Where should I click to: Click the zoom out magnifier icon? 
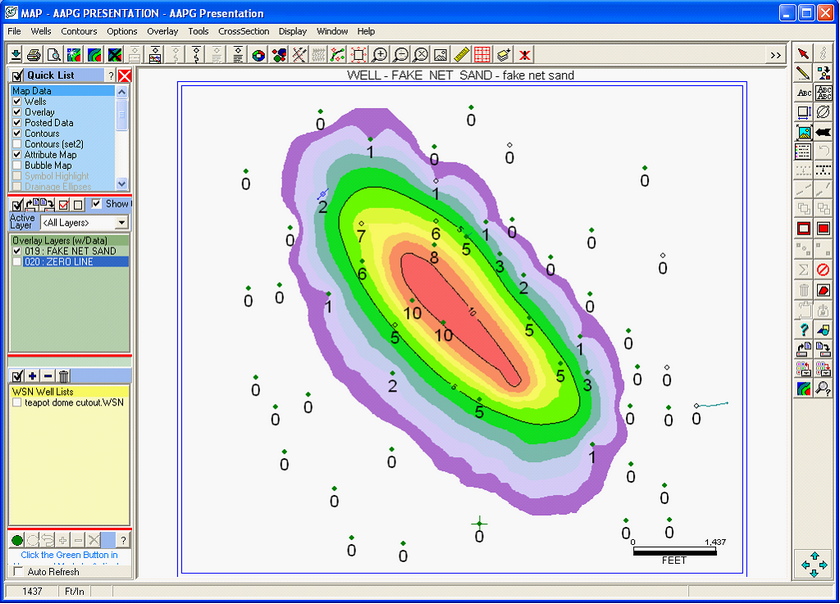[x=401, y=54]
